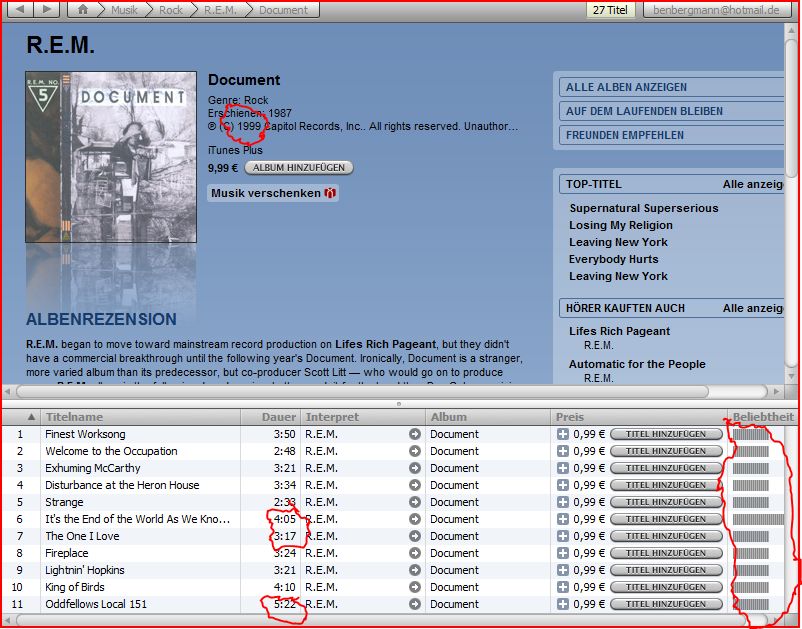This screenshot has height=629, width=802.
Task: Click the 27 Titel count indicator
Action: point(610,10)
